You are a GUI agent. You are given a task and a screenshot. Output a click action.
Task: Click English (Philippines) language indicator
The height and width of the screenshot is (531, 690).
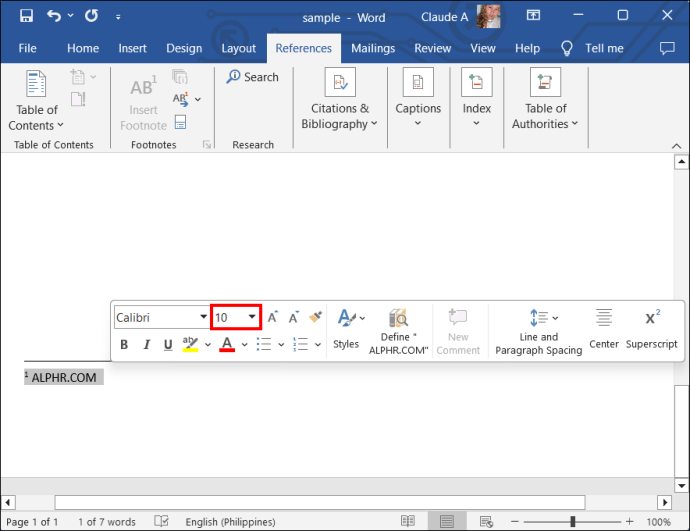pyautogui.click(x=230, y=522)
